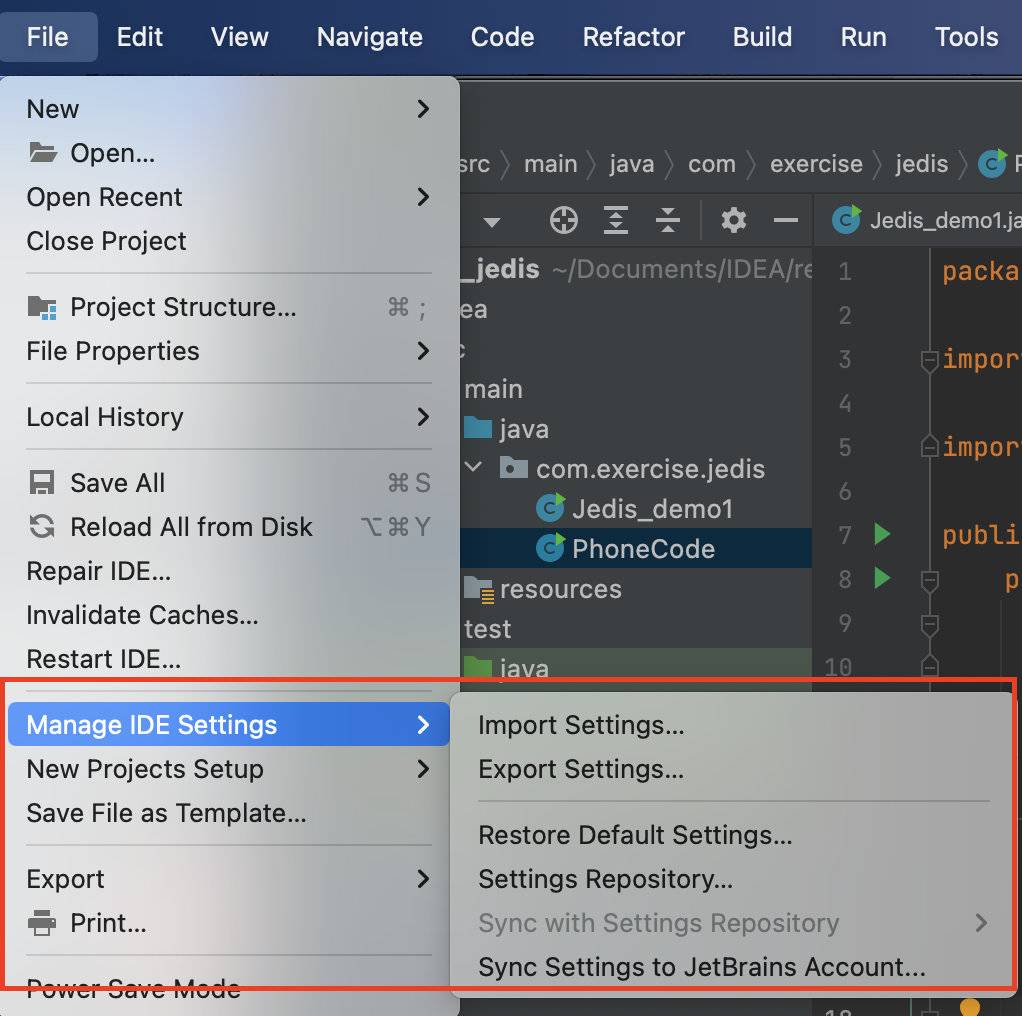Click the blue java source folder icon
This screenshot has height=1016, width=1022.
(x=478, y=428)
